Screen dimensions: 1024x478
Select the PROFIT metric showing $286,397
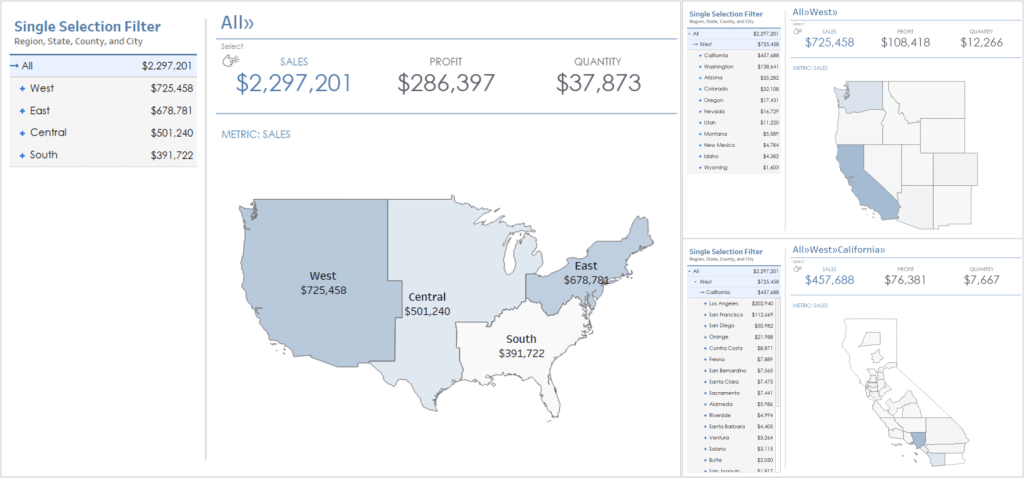445,82
